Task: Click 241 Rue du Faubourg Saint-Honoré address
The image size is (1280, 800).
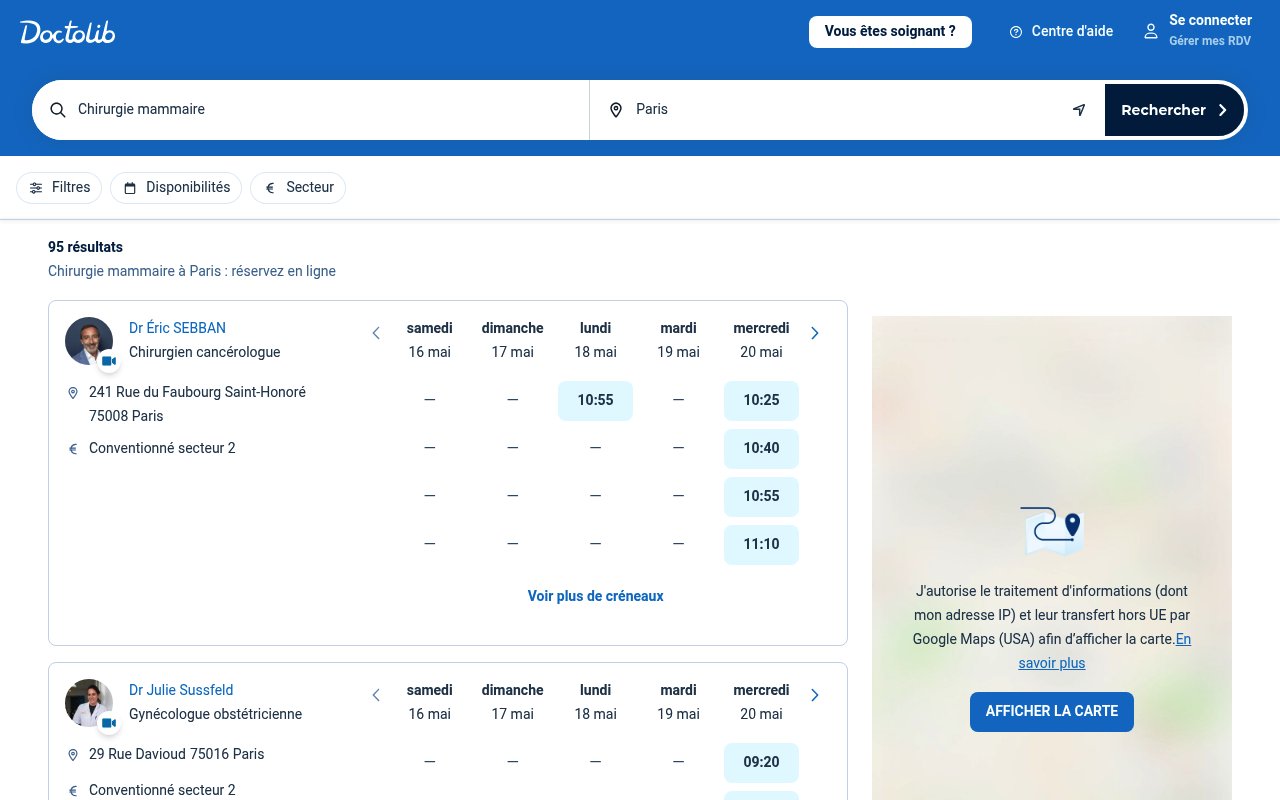Action: pyautogui.click(x=197, y=404)
